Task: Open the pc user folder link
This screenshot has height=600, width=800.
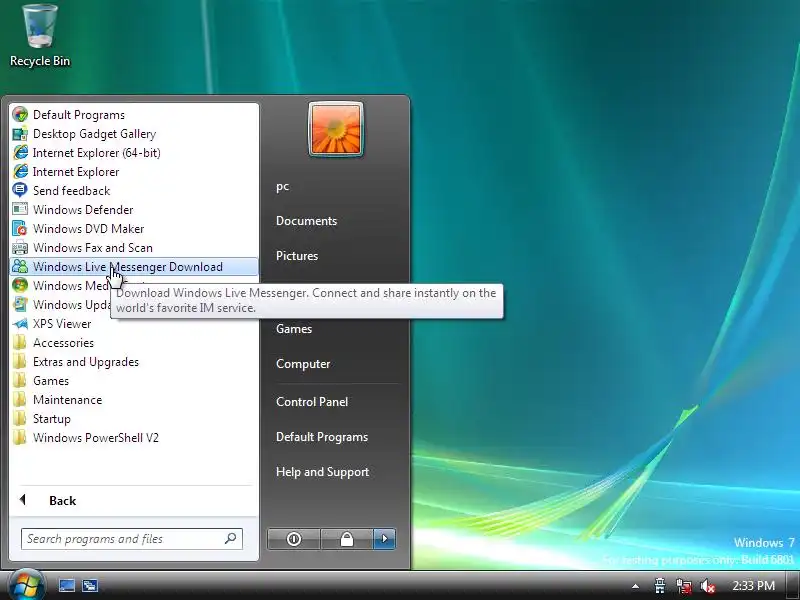Action: click(x=283, y=186)
